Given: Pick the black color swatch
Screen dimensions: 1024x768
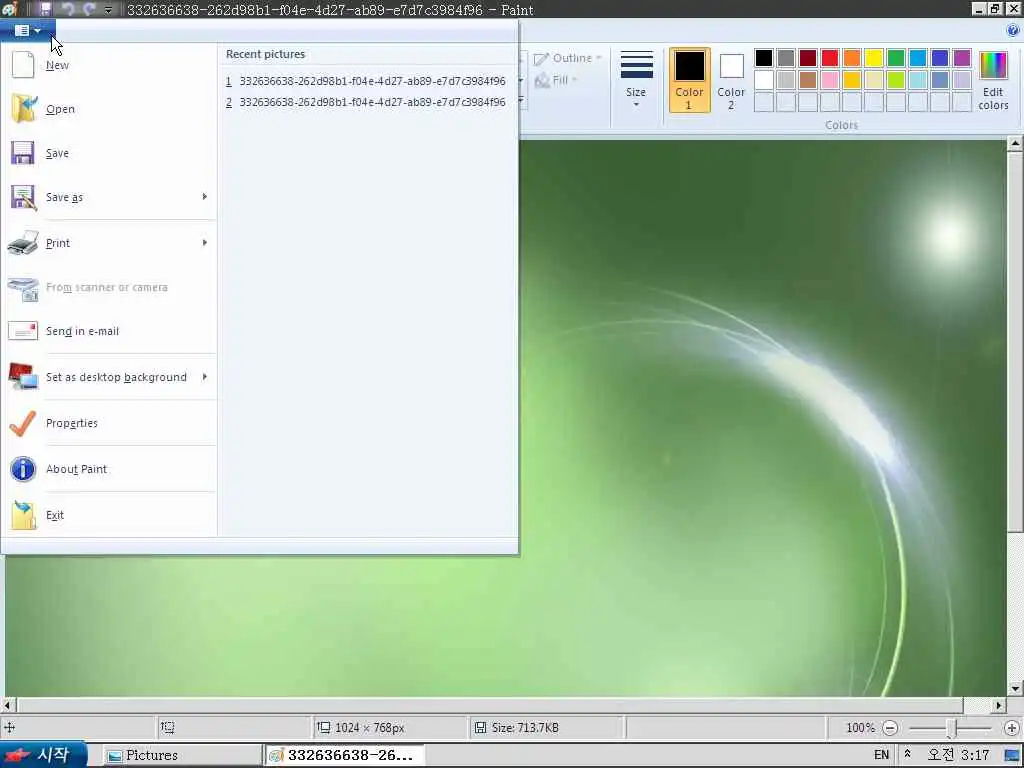Looking at the screenshot, I should coord(763,58).
